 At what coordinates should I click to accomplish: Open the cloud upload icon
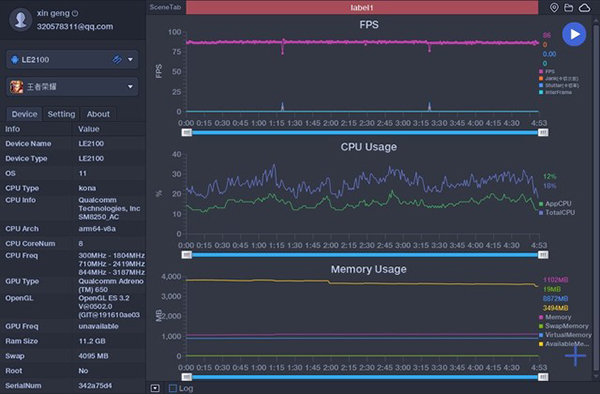pyautogui.click(x=584, y=7)
